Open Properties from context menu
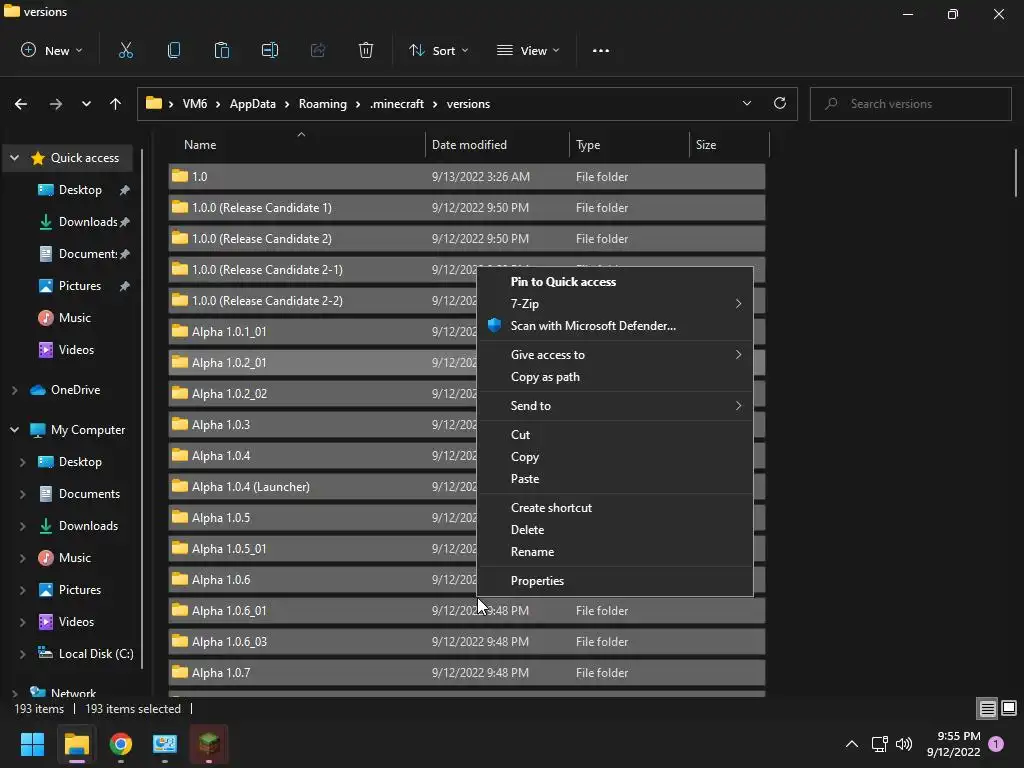The width and height of the screenshot is (1024, 768). coord(615,581)
